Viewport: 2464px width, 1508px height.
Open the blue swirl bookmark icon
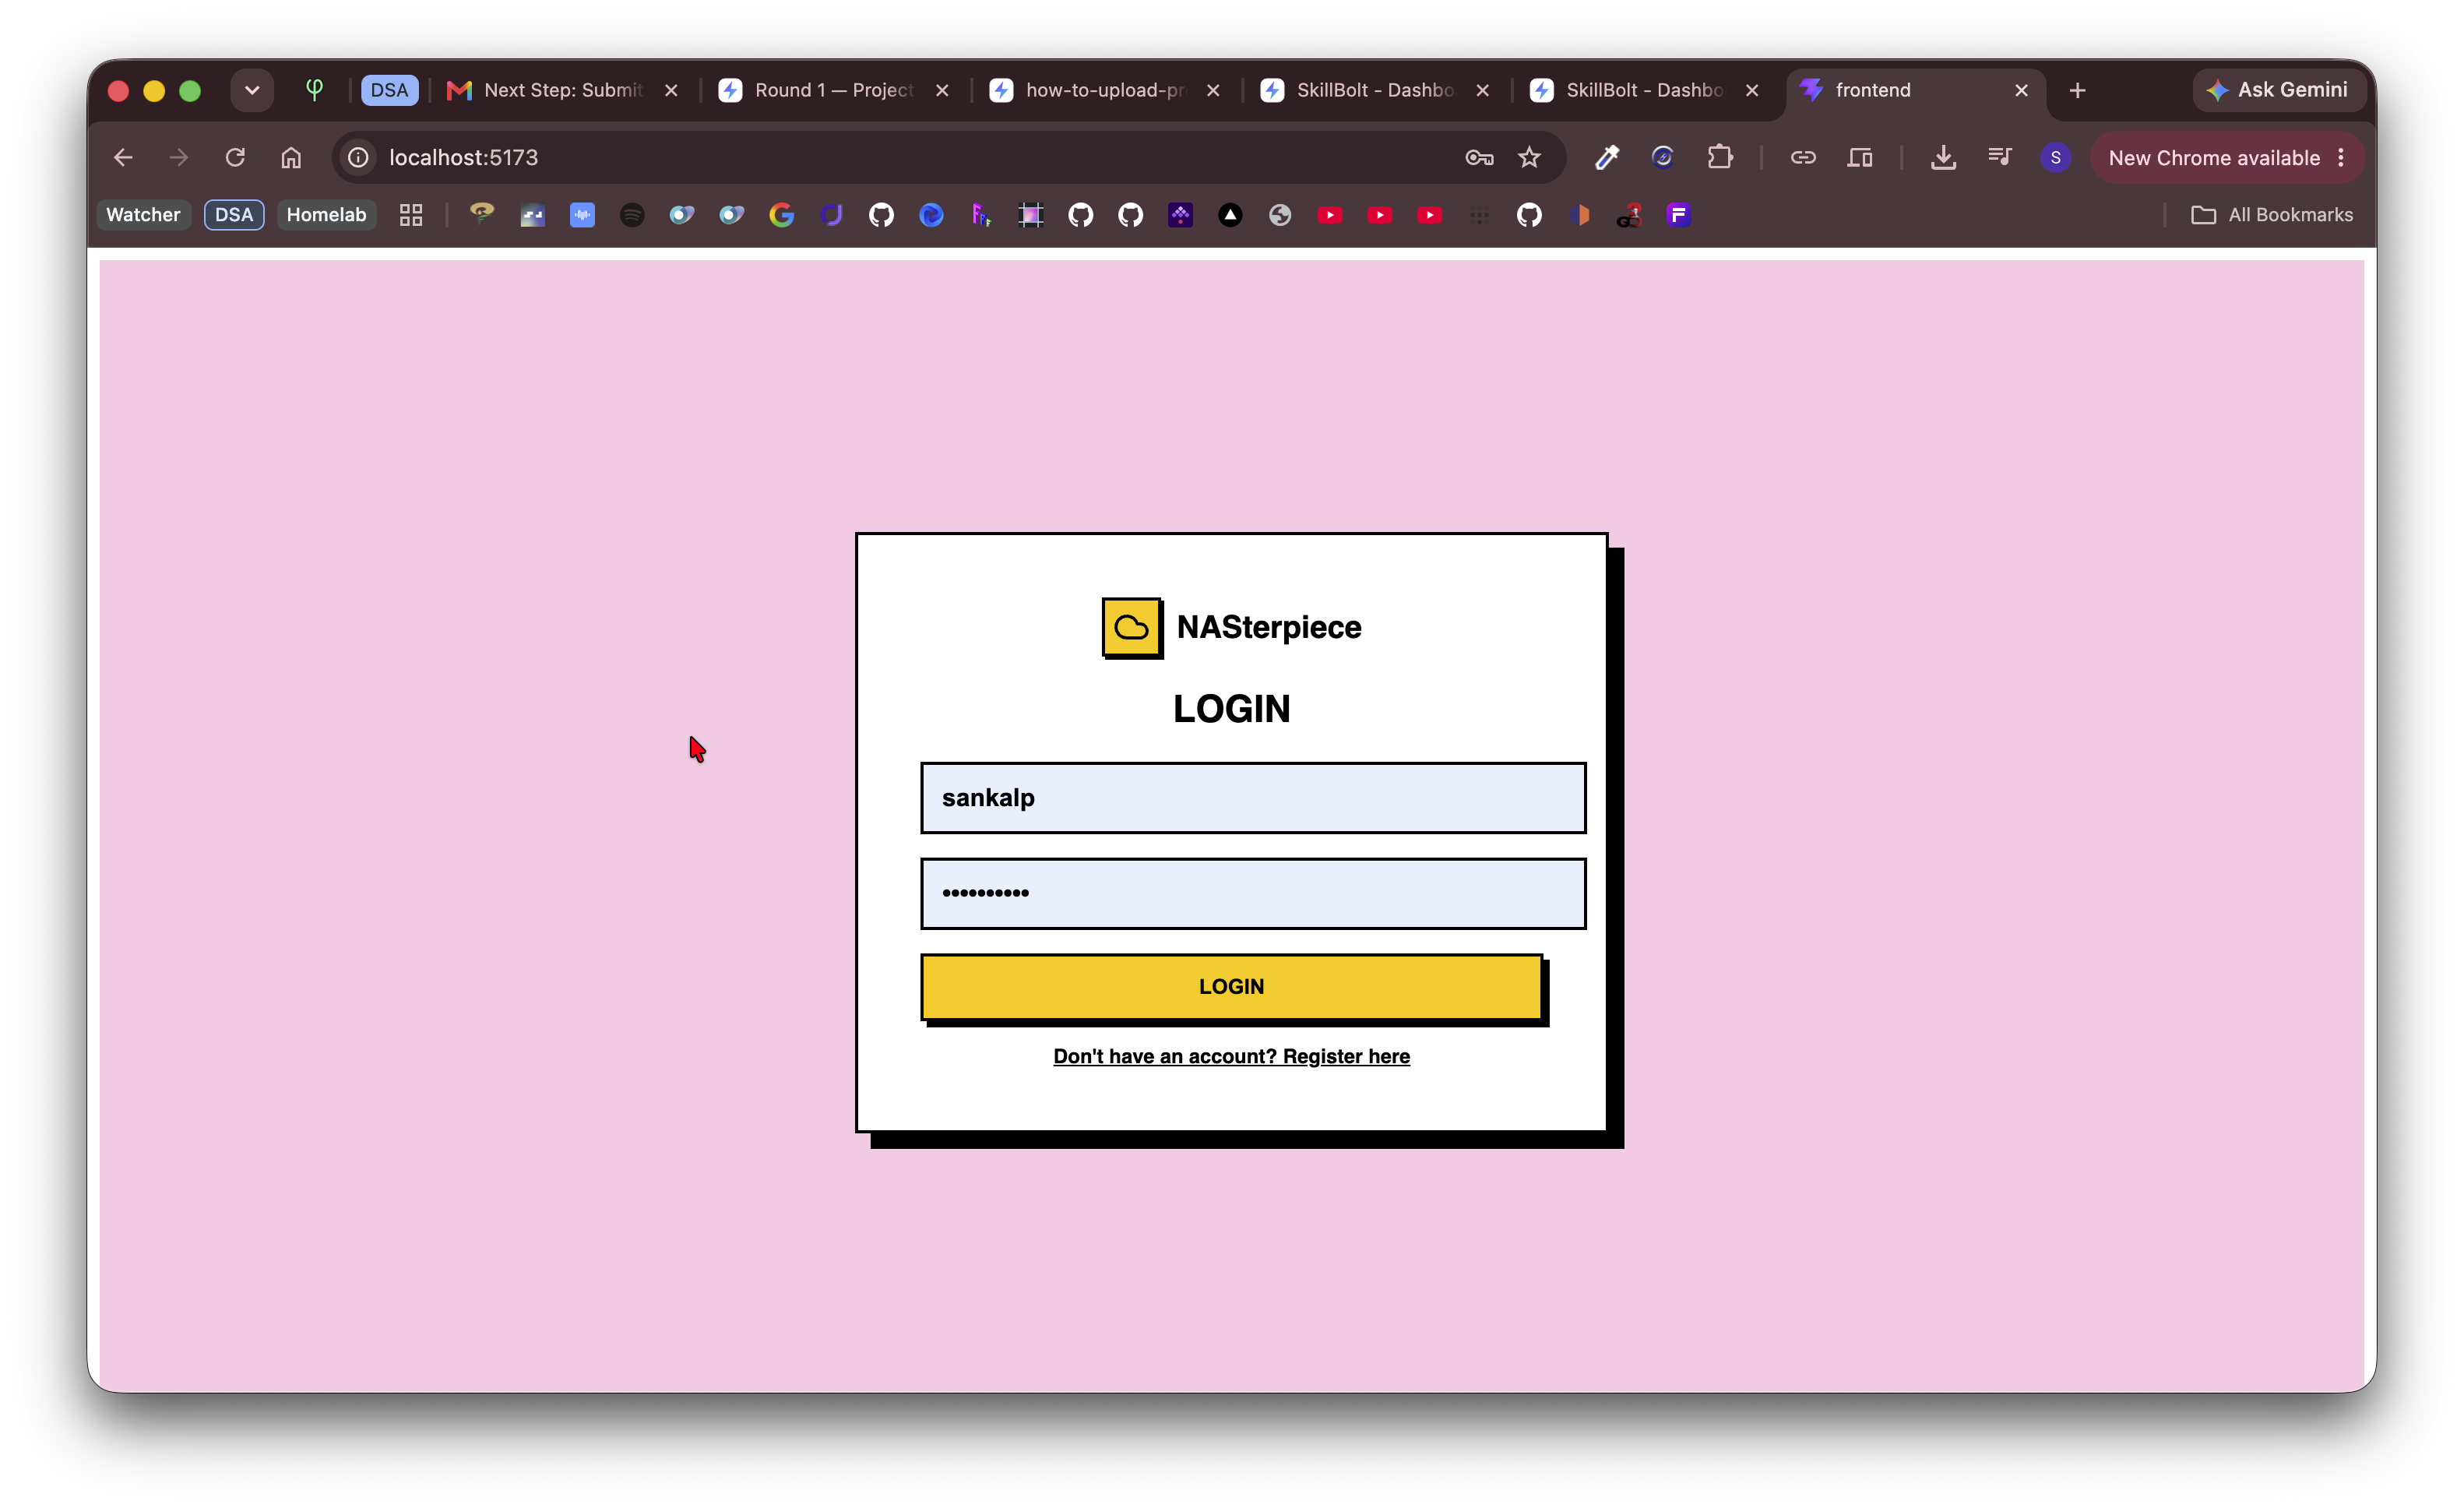point(931,214)
